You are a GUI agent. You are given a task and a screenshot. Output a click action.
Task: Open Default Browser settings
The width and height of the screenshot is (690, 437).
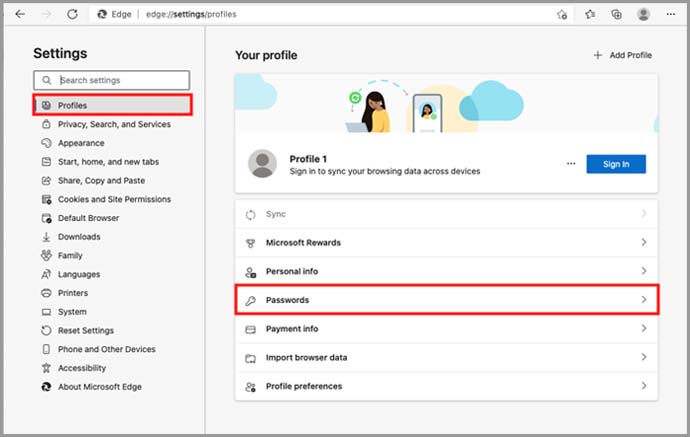(88, 218)
